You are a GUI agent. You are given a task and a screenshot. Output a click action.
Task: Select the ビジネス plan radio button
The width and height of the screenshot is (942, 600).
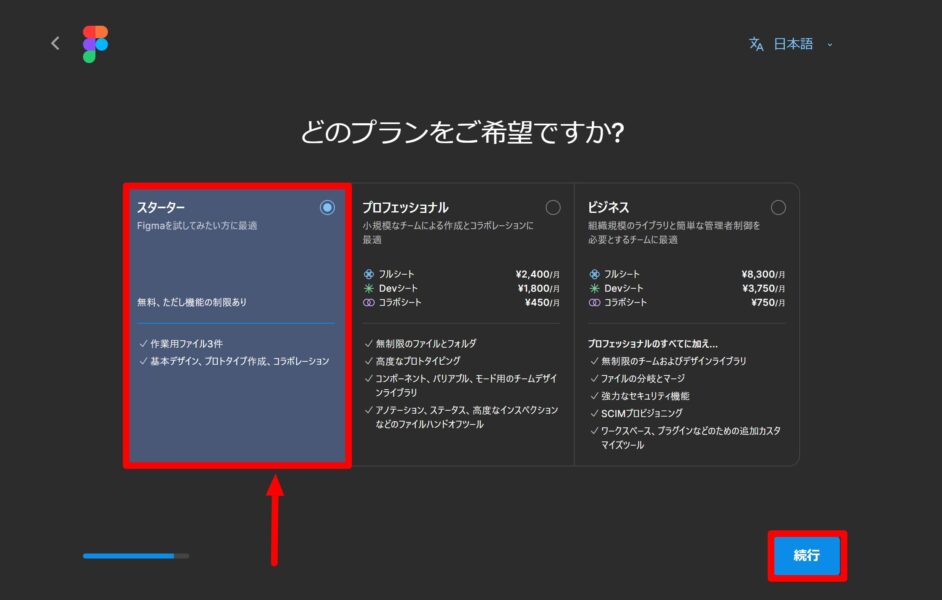click(x=778, y=208)
